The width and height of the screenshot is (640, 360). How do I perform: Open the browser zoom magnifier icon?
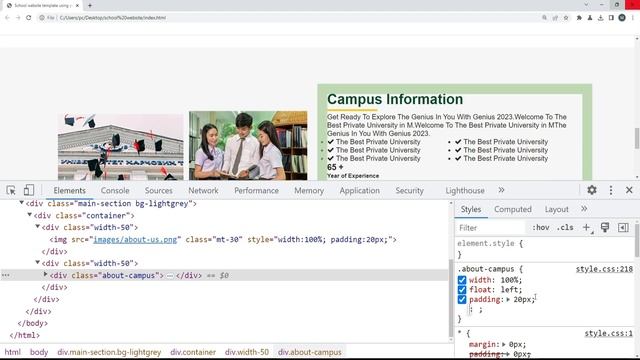(544, 18)
